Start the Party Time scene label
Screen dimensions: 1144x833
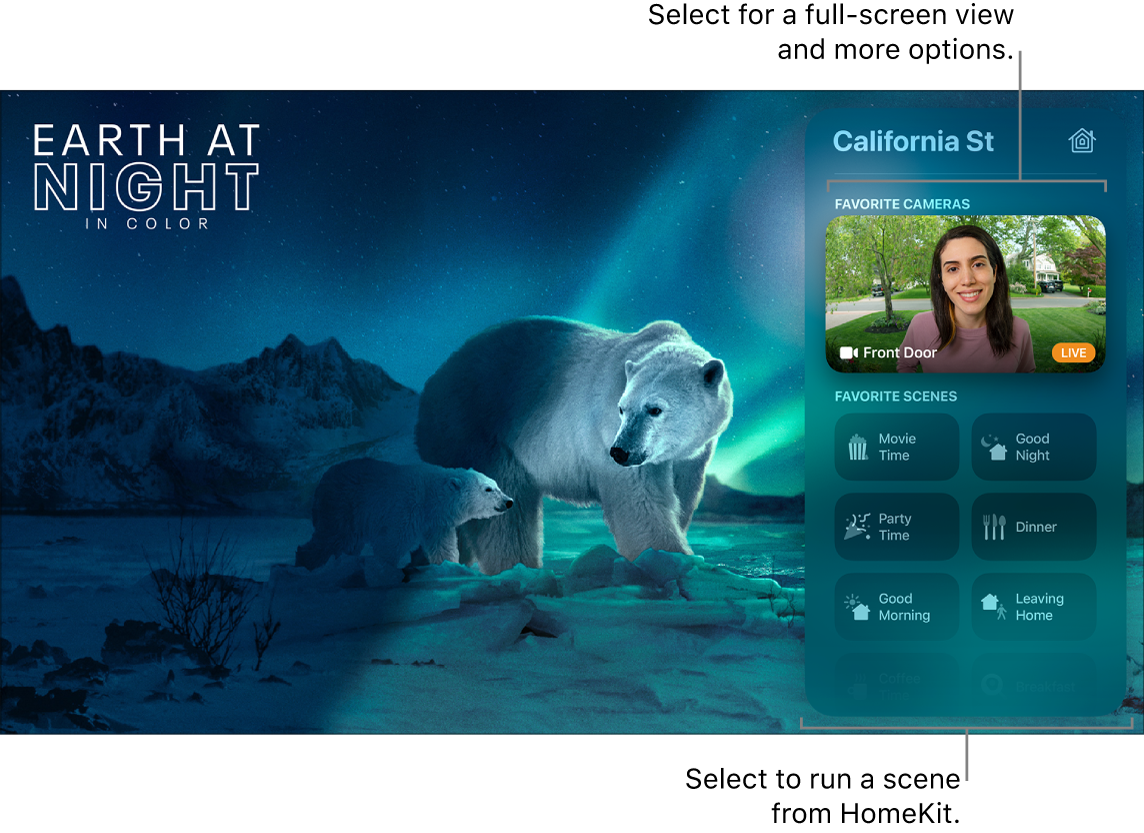pyautogui.click(x=894, y=527)
